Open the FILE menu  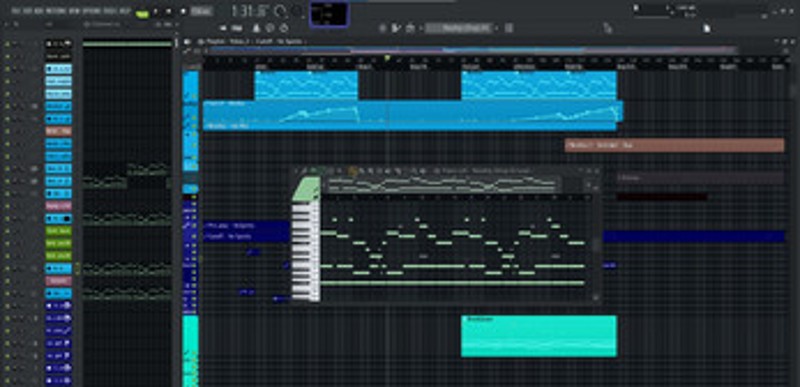[16, 11]
